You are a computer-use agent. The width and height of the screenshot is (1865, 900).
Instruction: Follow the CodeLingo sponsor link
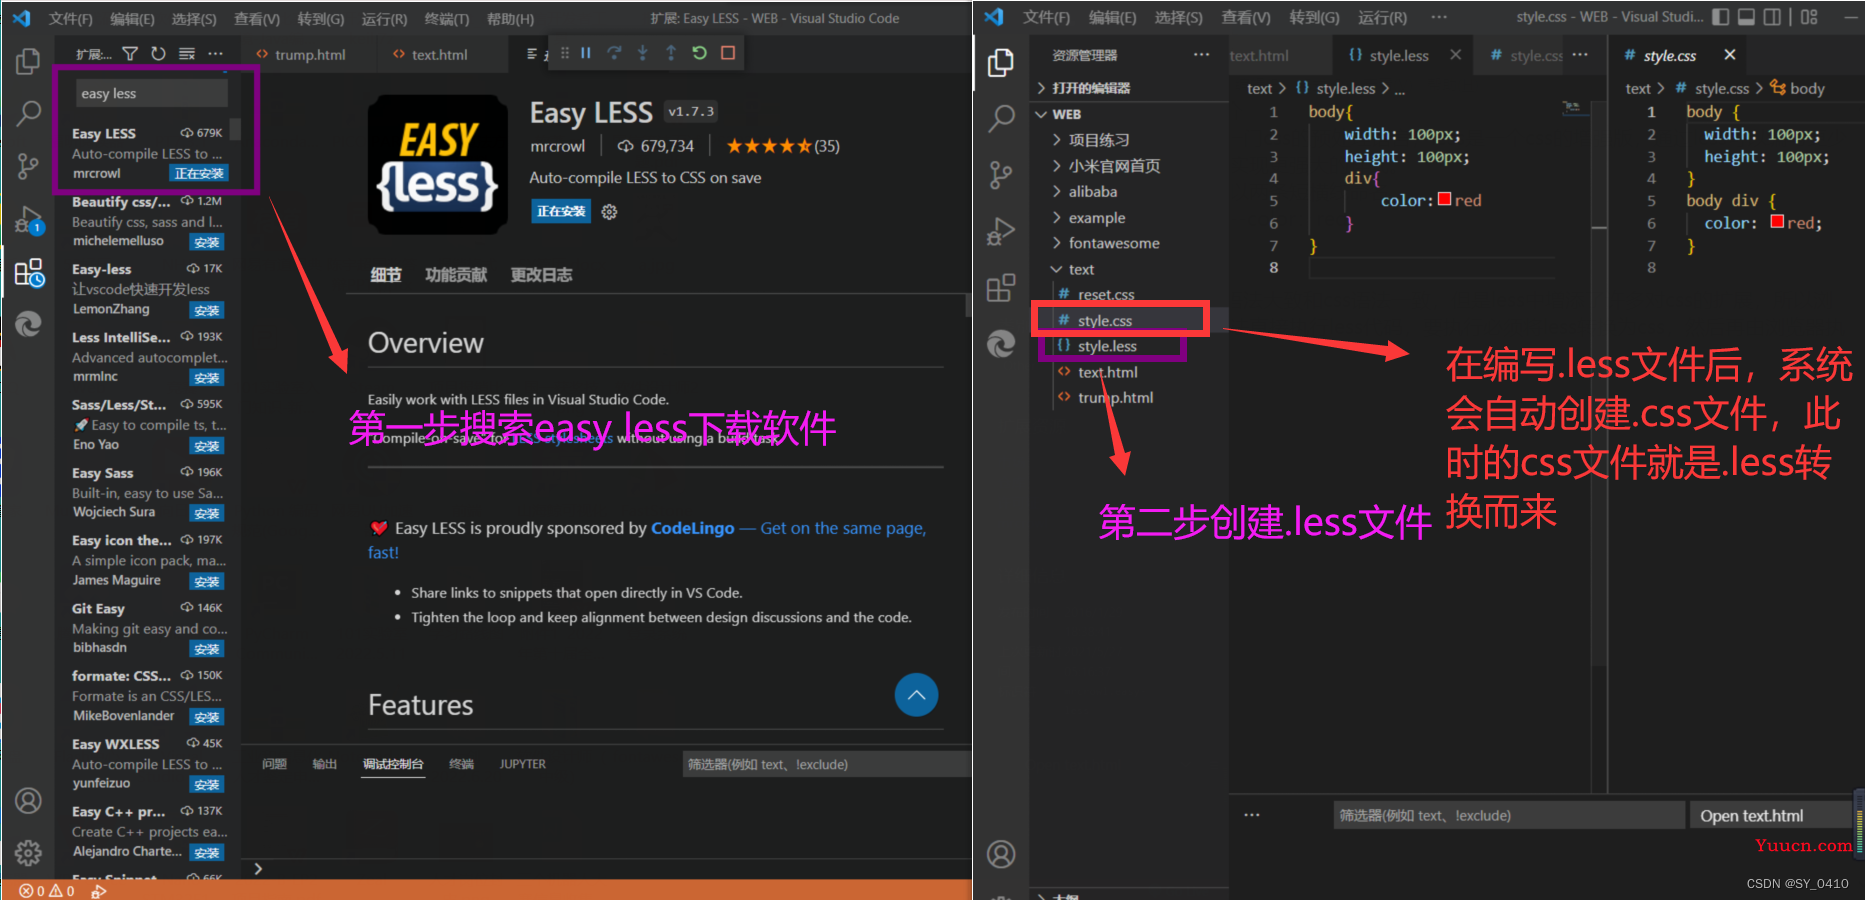click(693, 528)
